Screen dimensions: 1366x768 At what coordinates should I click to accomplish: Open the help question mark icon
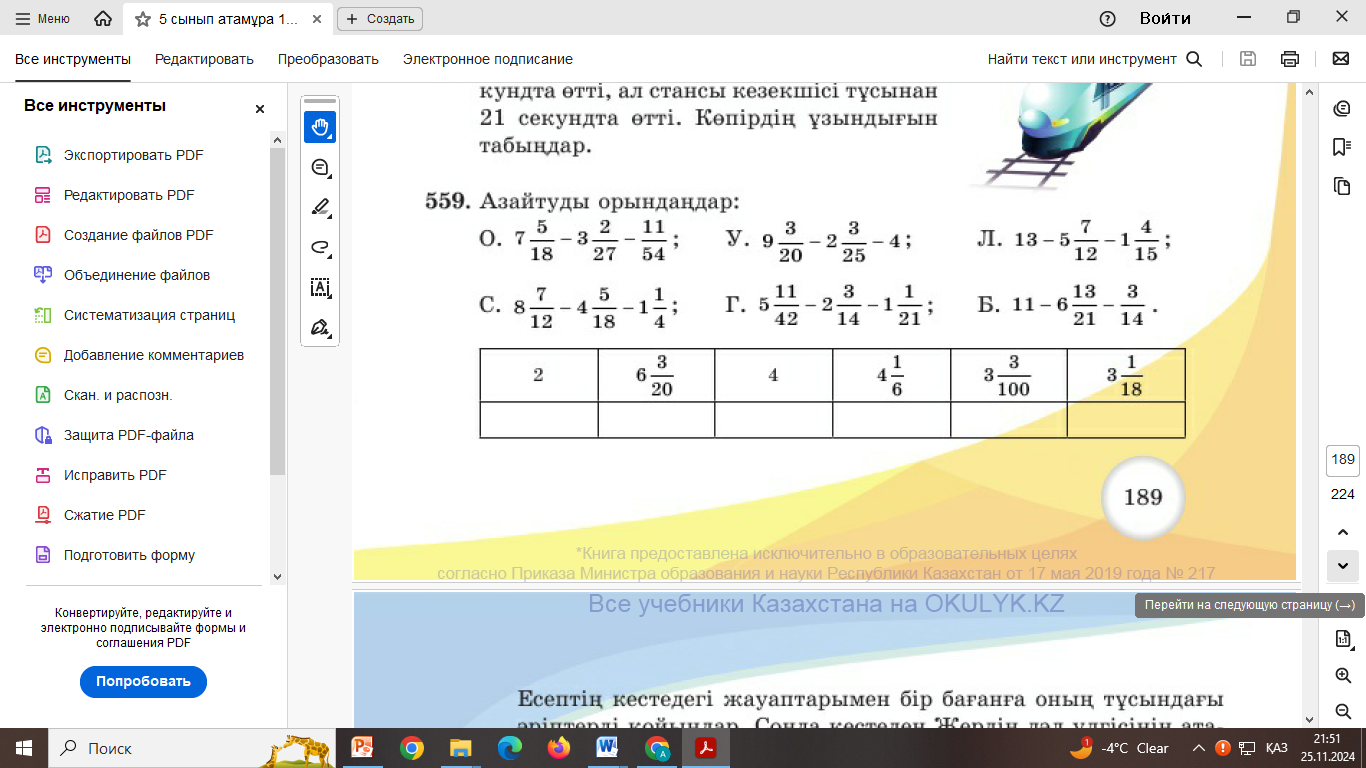1107,19
